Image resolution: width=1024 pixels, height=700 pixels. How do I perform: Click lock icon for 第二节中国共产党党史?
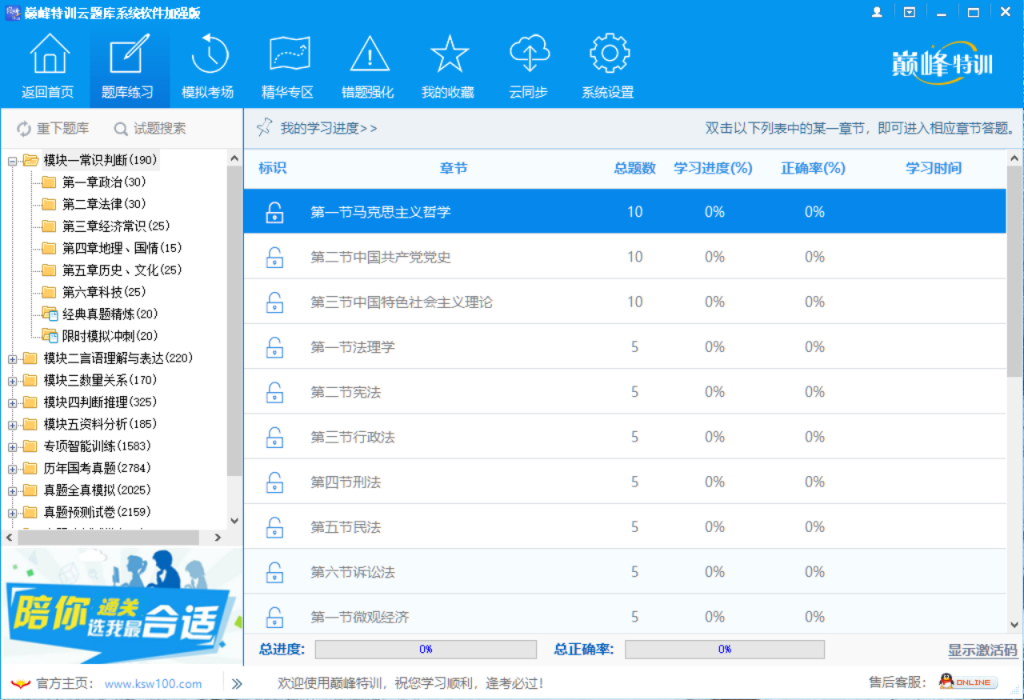pyautogui.click(x=275, y=257)
